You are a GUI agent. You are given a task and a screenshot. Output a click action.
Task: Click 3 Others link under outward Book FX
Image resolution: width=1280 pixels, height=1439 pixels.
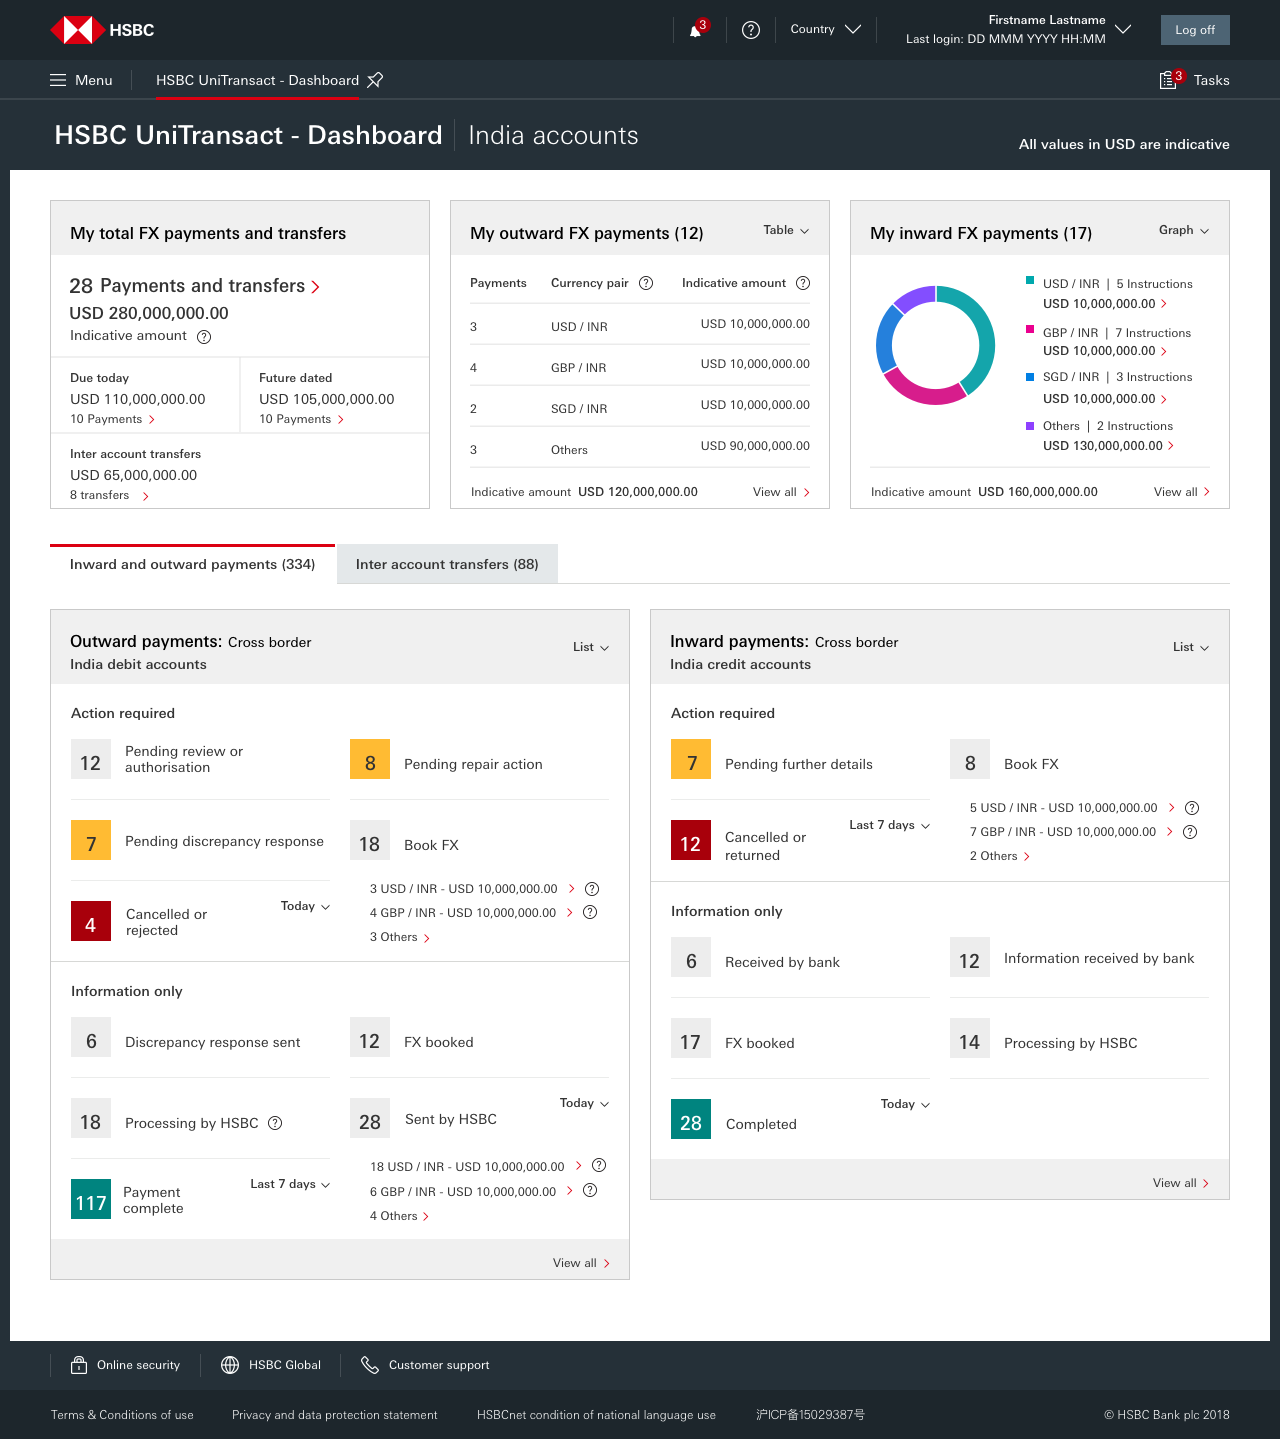(399, 937)
